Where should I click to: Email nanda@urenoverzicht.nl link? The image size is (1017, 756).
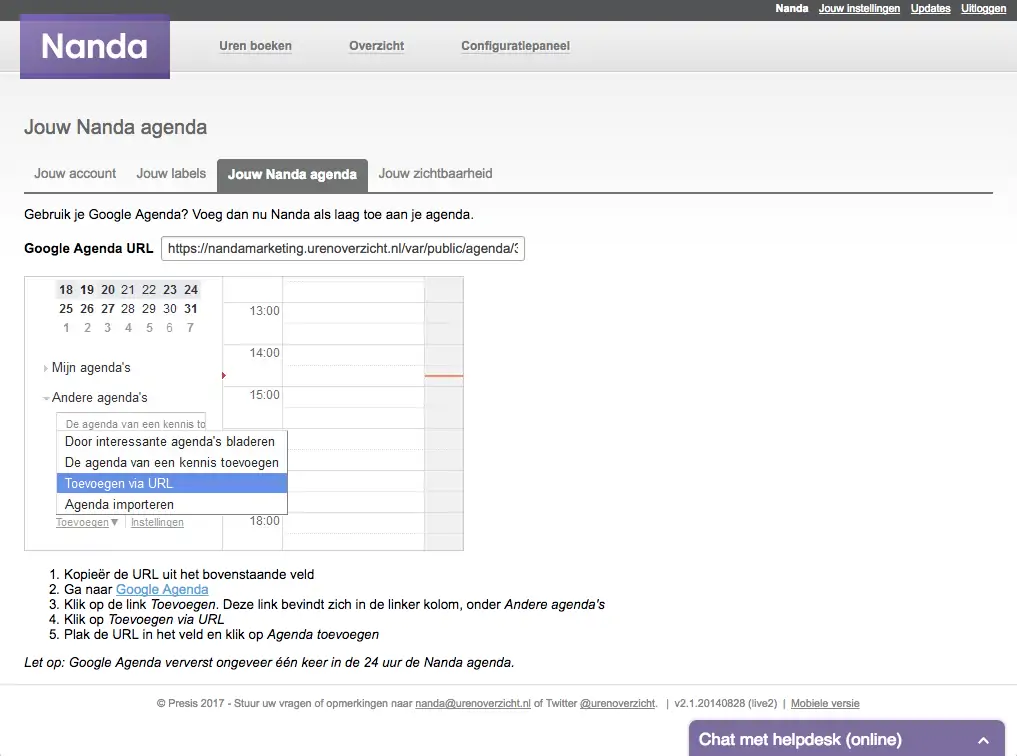(x=473, y=703)
